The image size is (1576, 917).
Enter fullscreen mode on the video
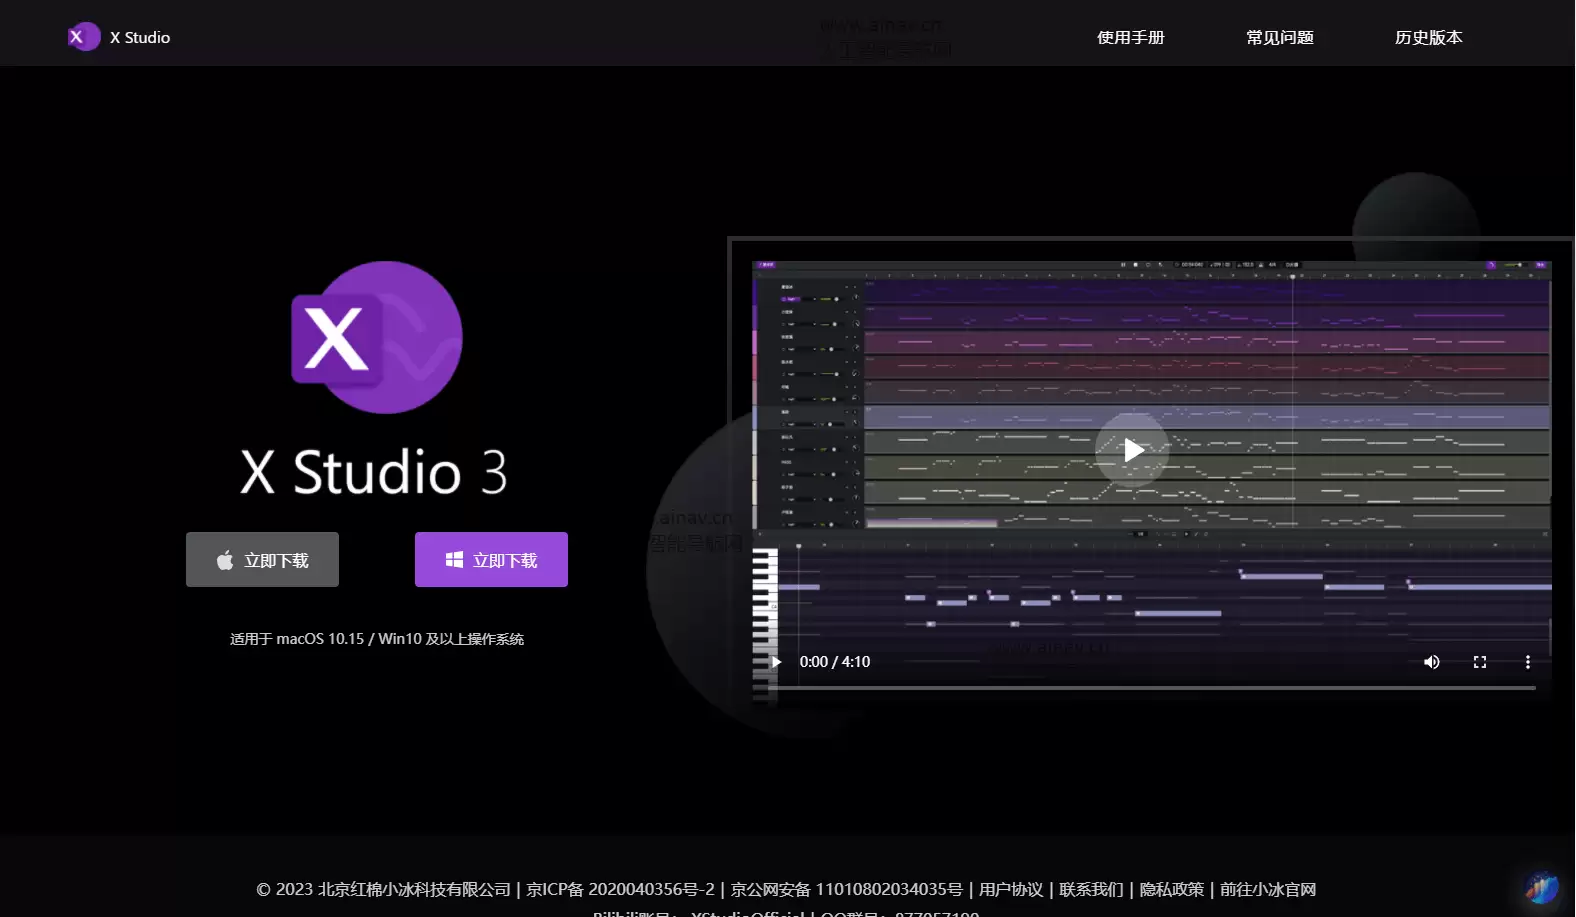1480,662
